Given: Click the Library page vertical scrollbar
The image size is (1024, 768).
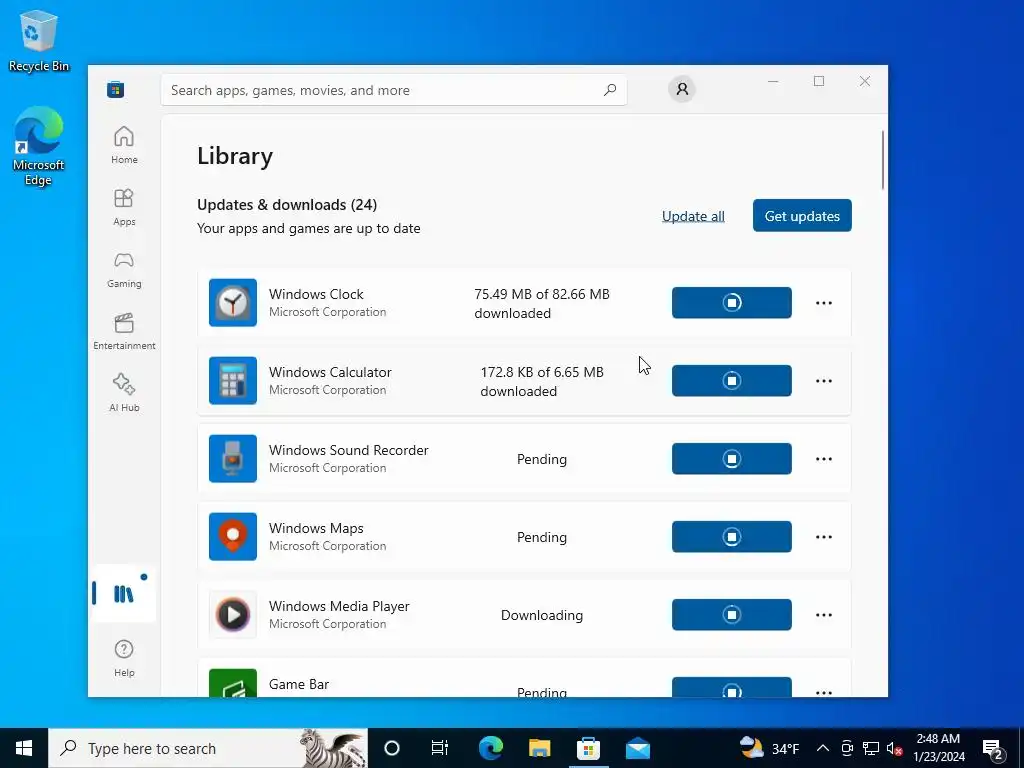Looking at the screenshot, I should (882, 160).
